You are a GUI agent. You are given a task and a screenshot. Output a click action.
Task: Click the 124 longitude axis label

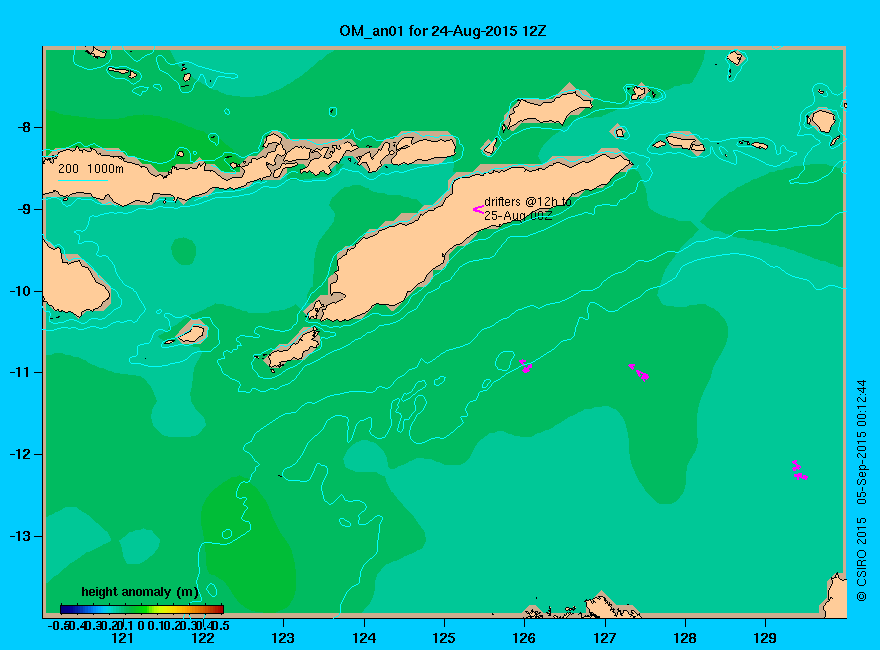click(x=364, y=638)
